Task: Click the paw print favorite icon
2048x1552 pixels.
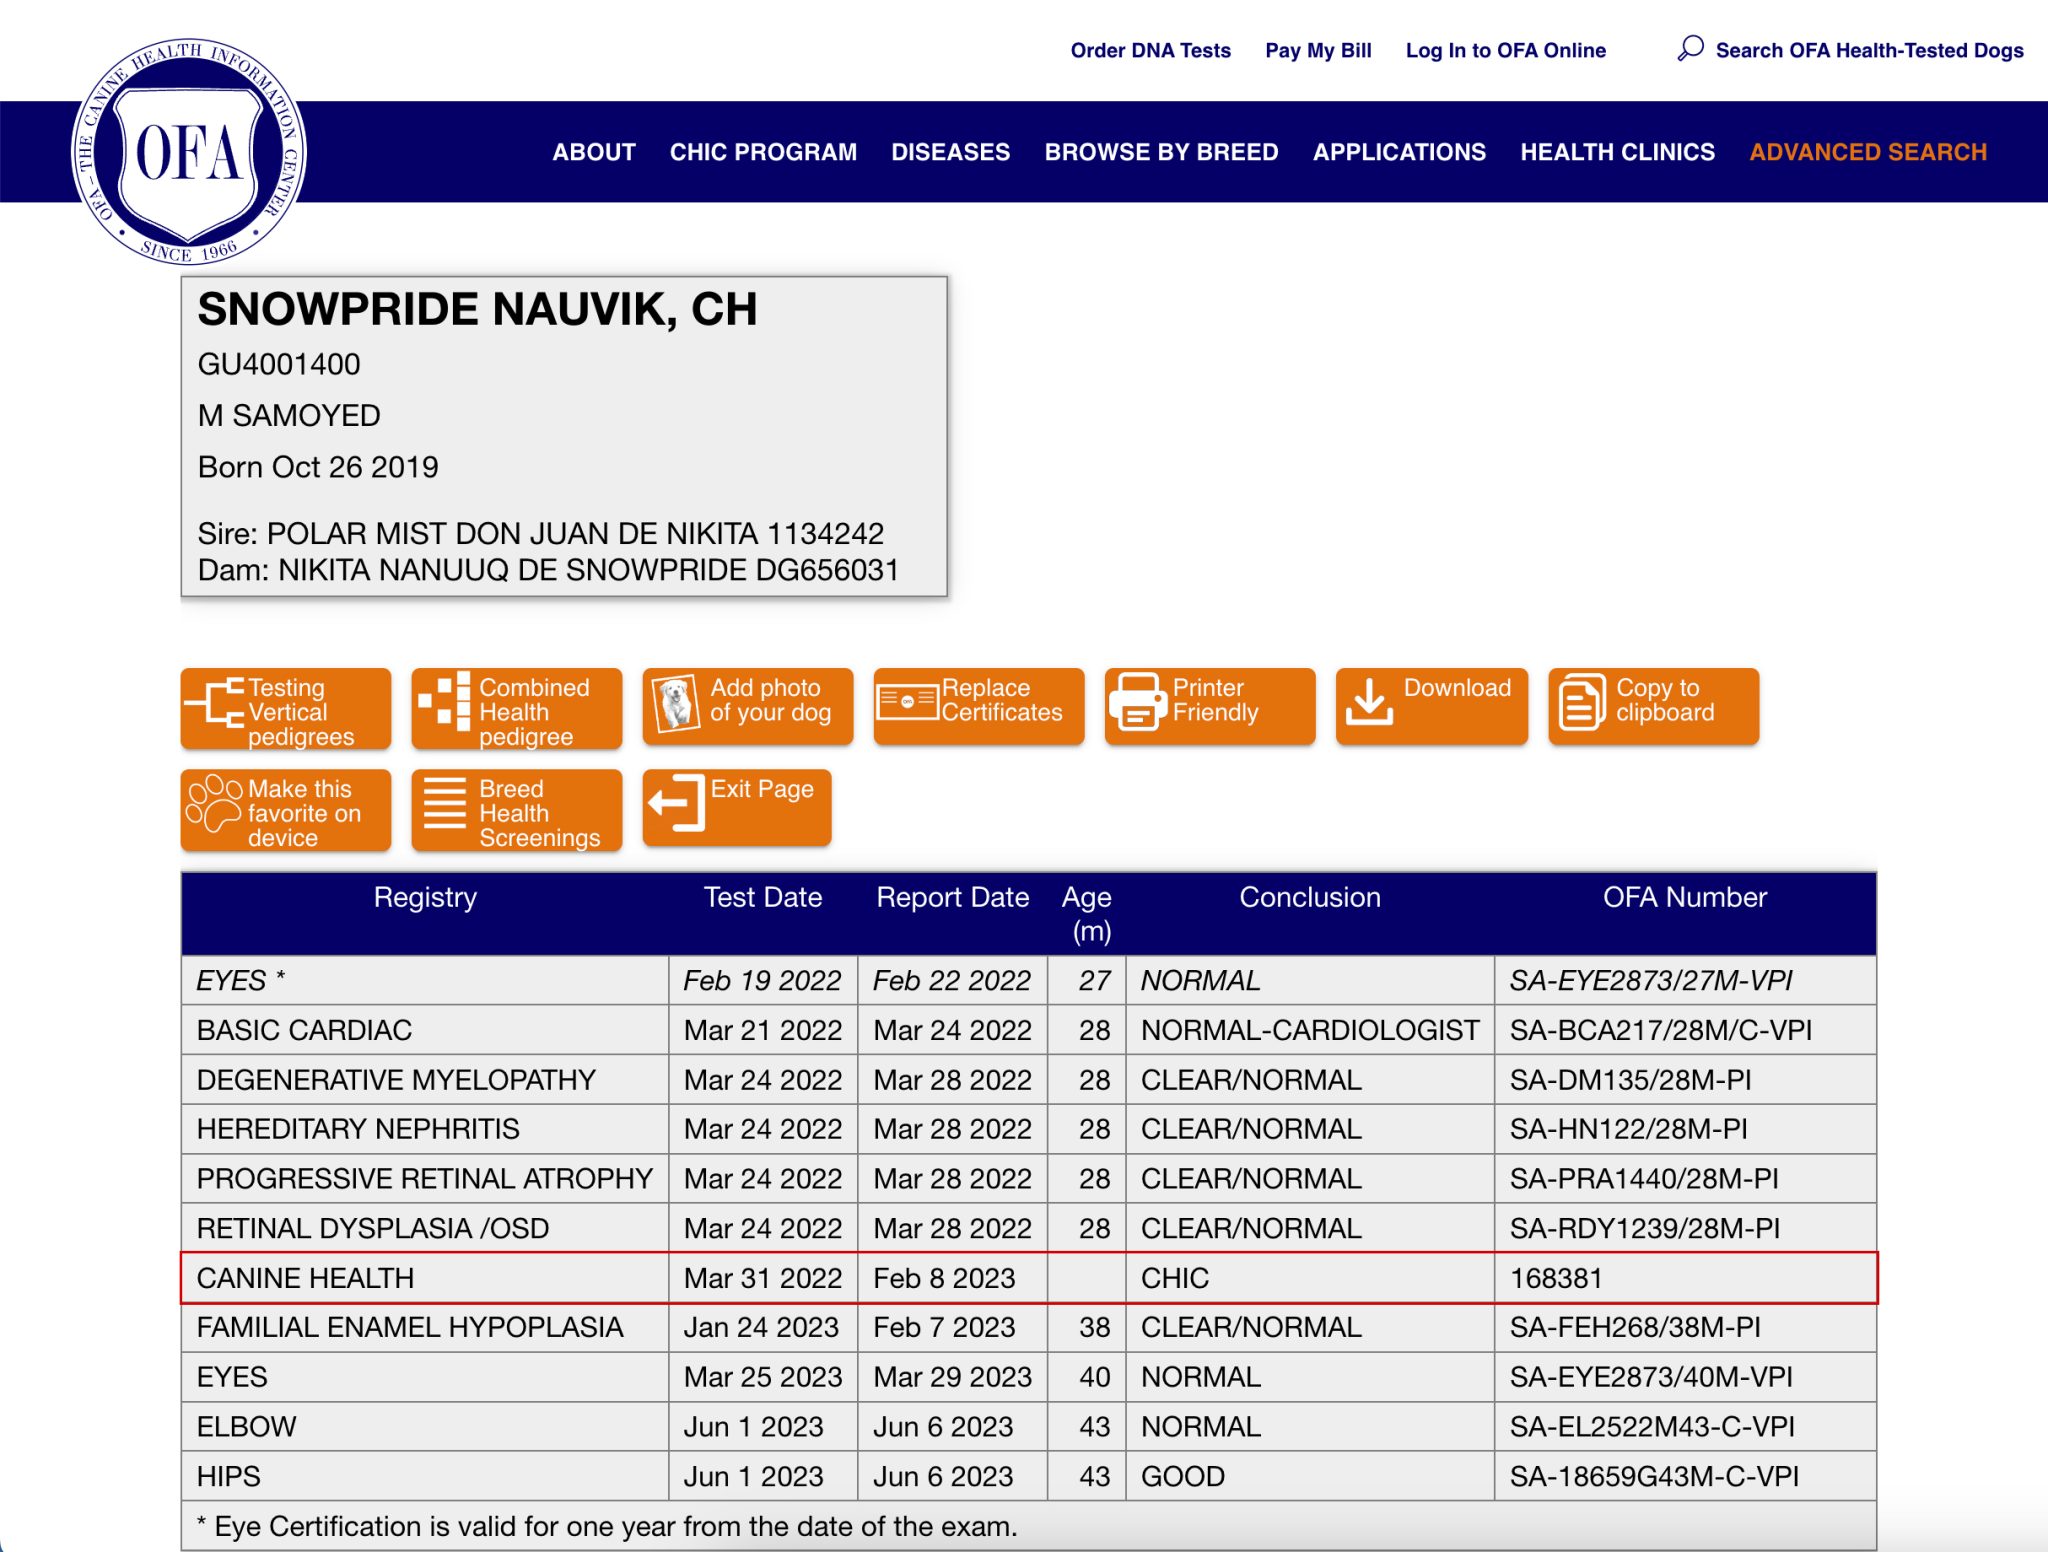Action: (213, 804)
